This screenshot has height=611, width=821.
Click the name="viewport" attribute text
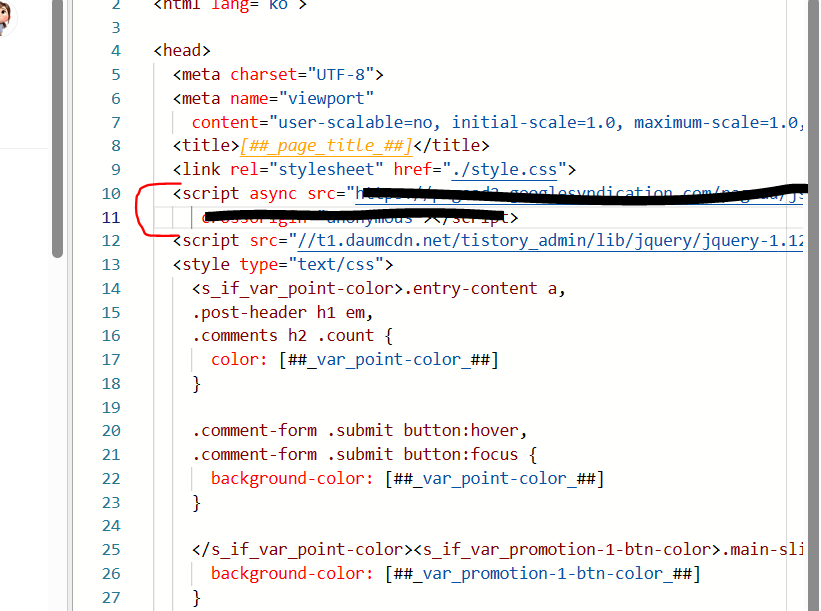pos(302,98)
